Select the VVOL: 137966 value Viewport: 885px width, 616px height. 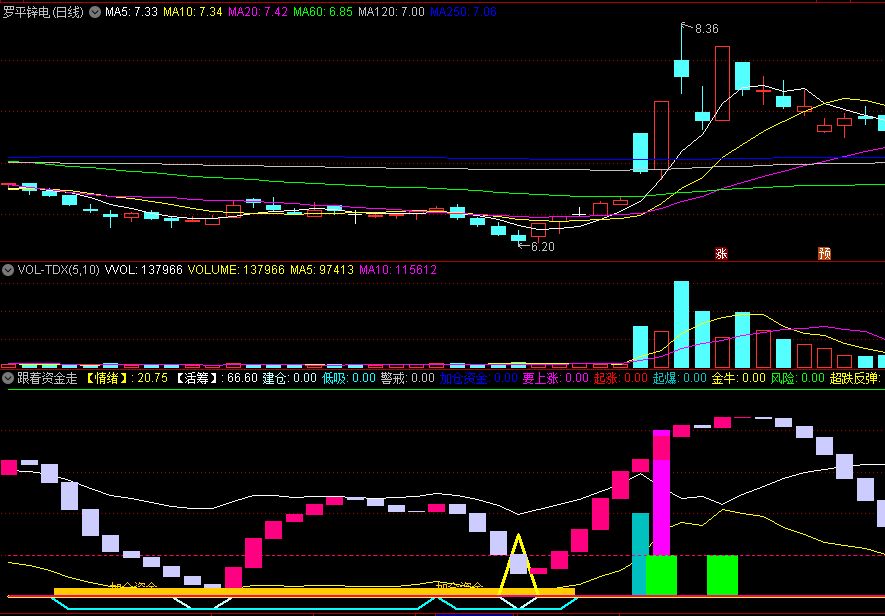(x=144, y=270)
